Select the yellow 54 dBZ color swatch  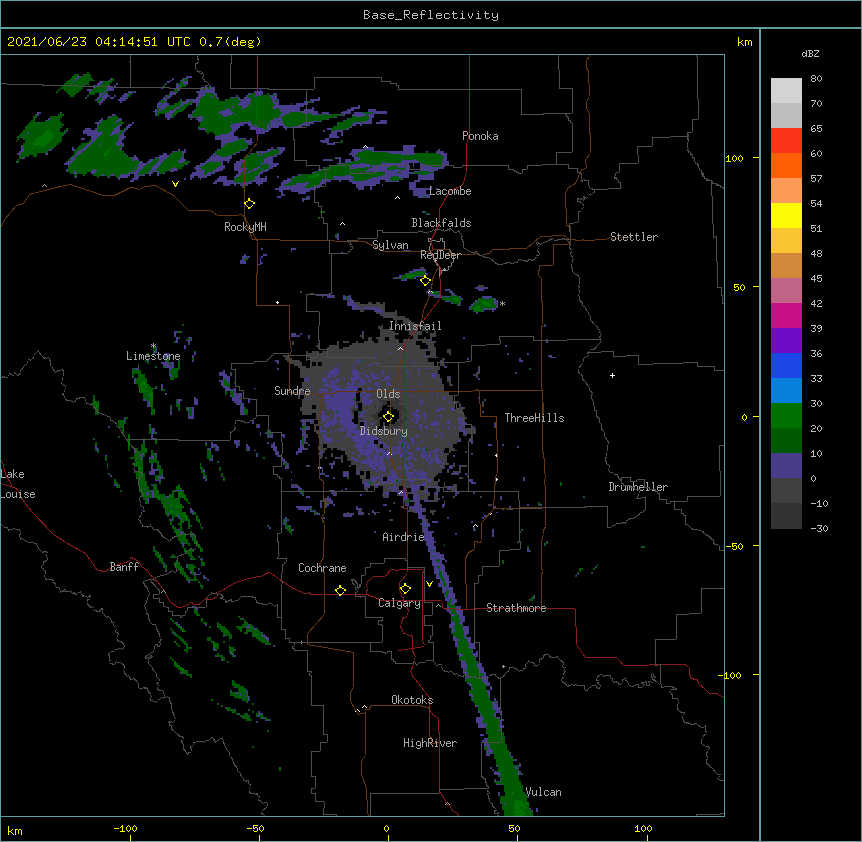pyautogui.click(x=786, y=215)
